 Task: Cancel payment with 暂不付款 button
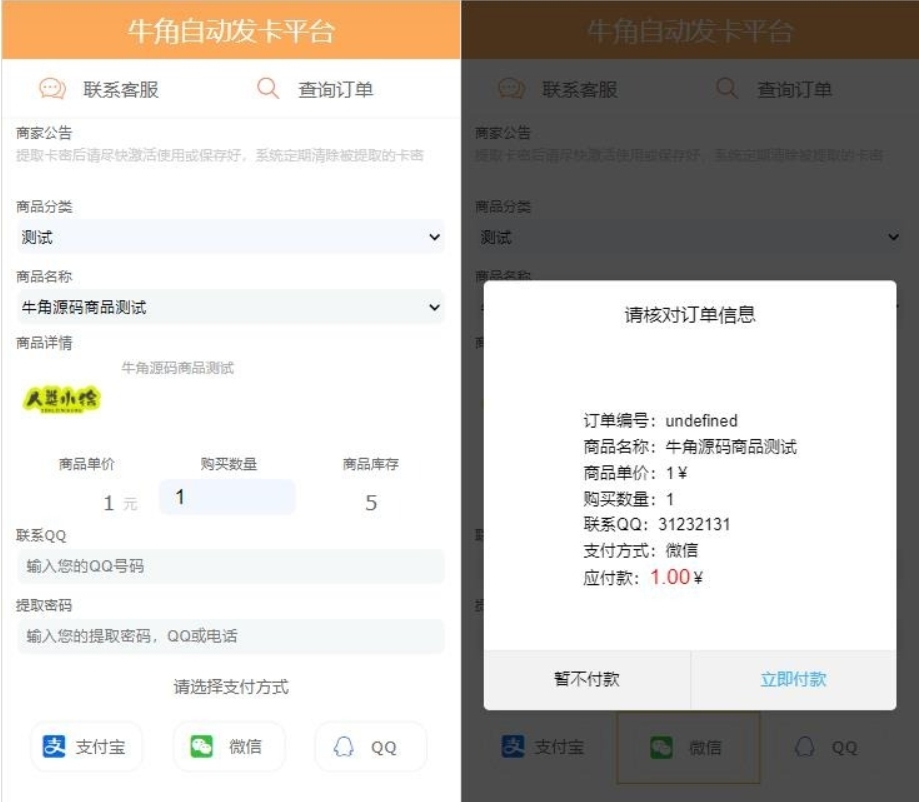click(x=588, y=678)
